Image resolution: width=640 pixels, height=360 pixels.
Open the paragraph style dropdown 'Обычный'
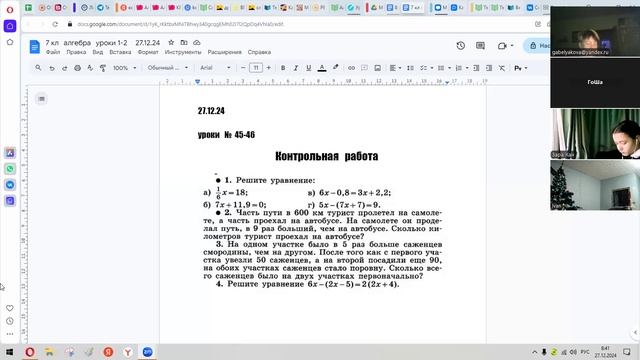point(168,68)
